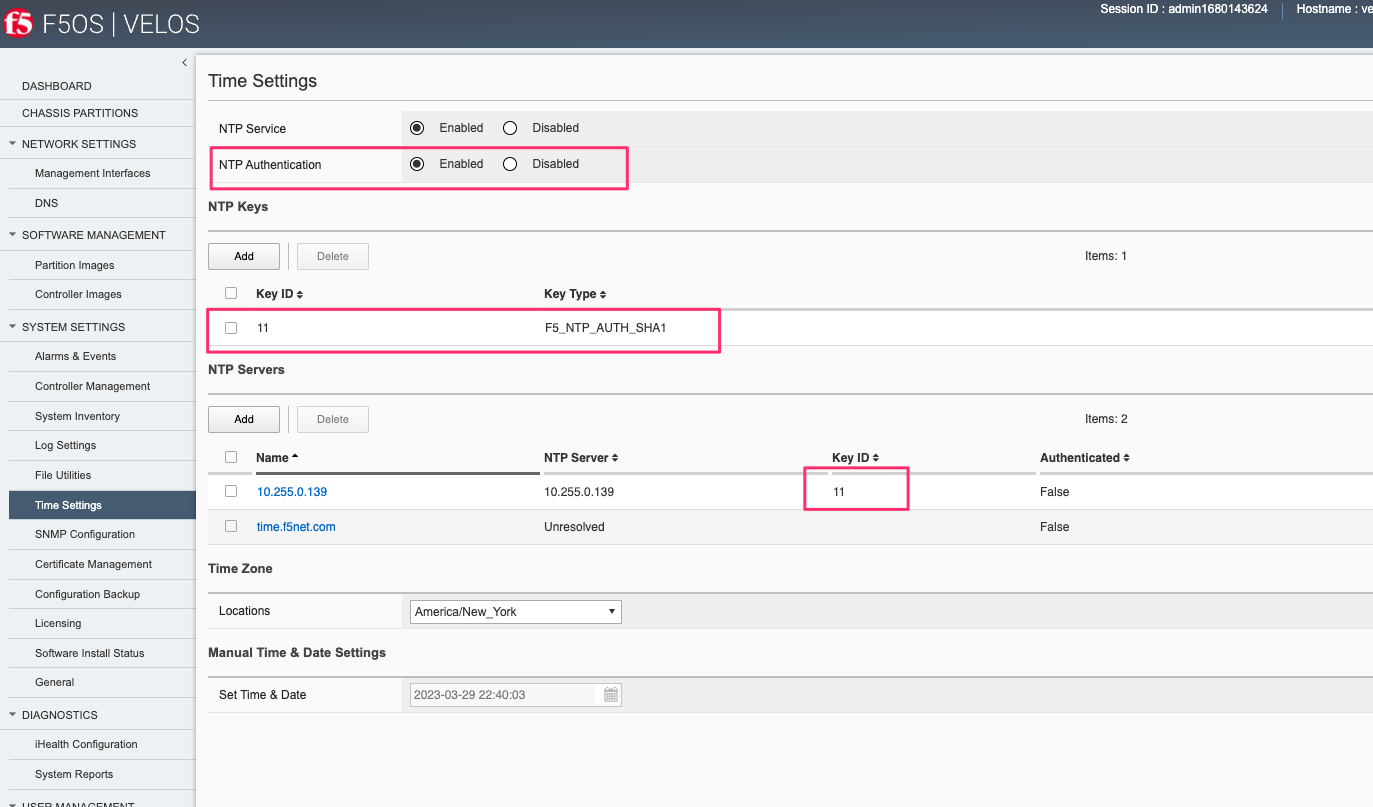
Task: Go to Alarms & Events
Action: [76, 356]
